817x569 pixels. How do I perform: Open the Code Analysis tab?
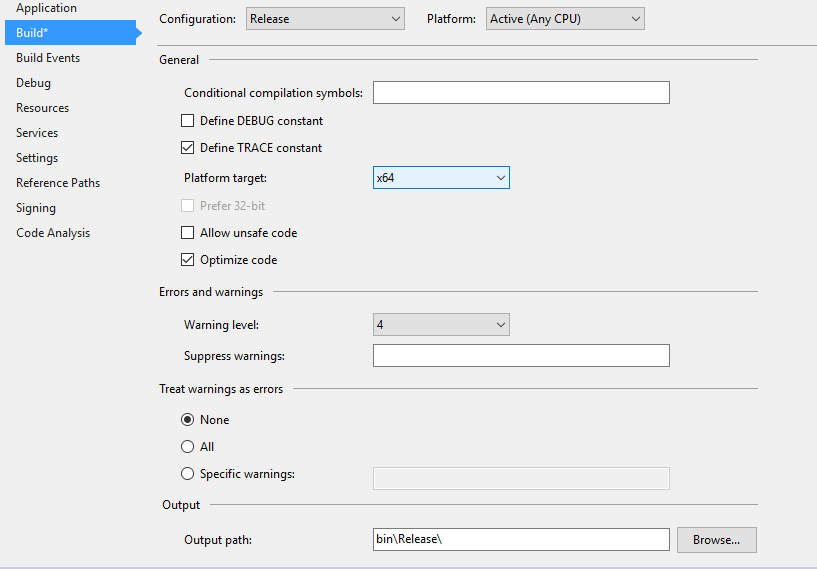coord(53,233)
